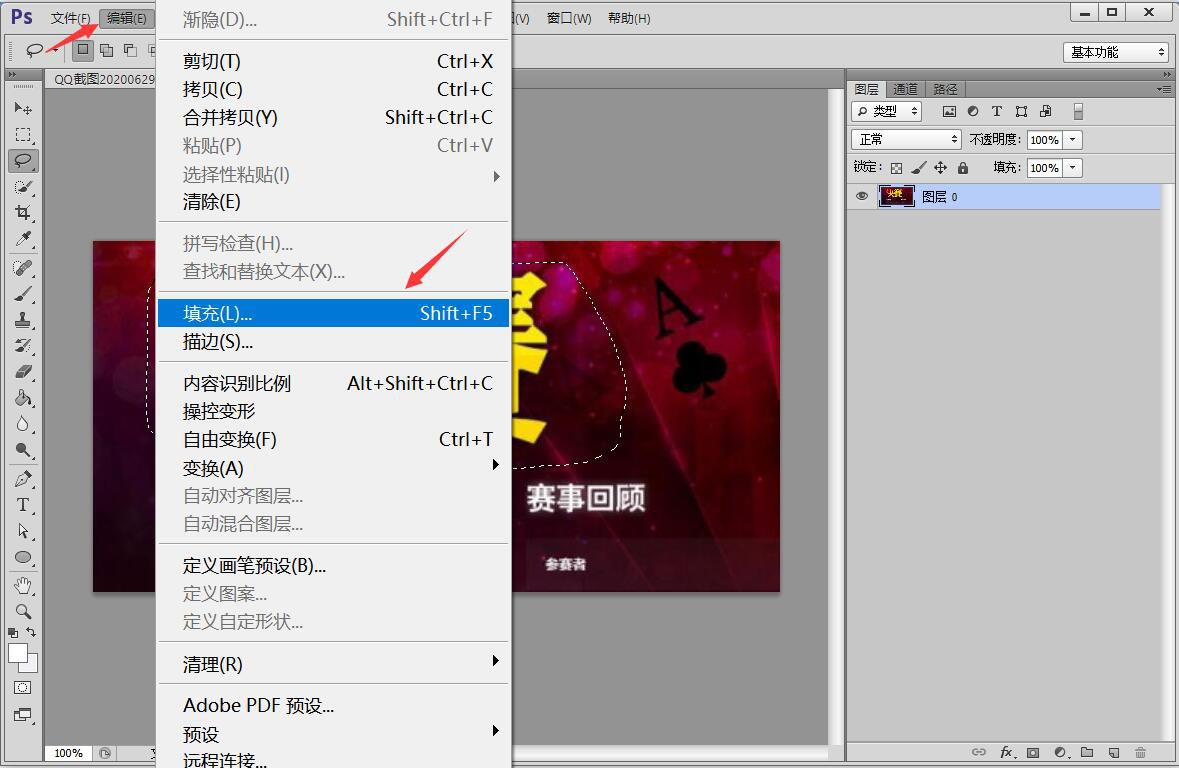1179x768 pixels.
Task: Select the Horizontal Type tool
Action: tap(23, 505)
